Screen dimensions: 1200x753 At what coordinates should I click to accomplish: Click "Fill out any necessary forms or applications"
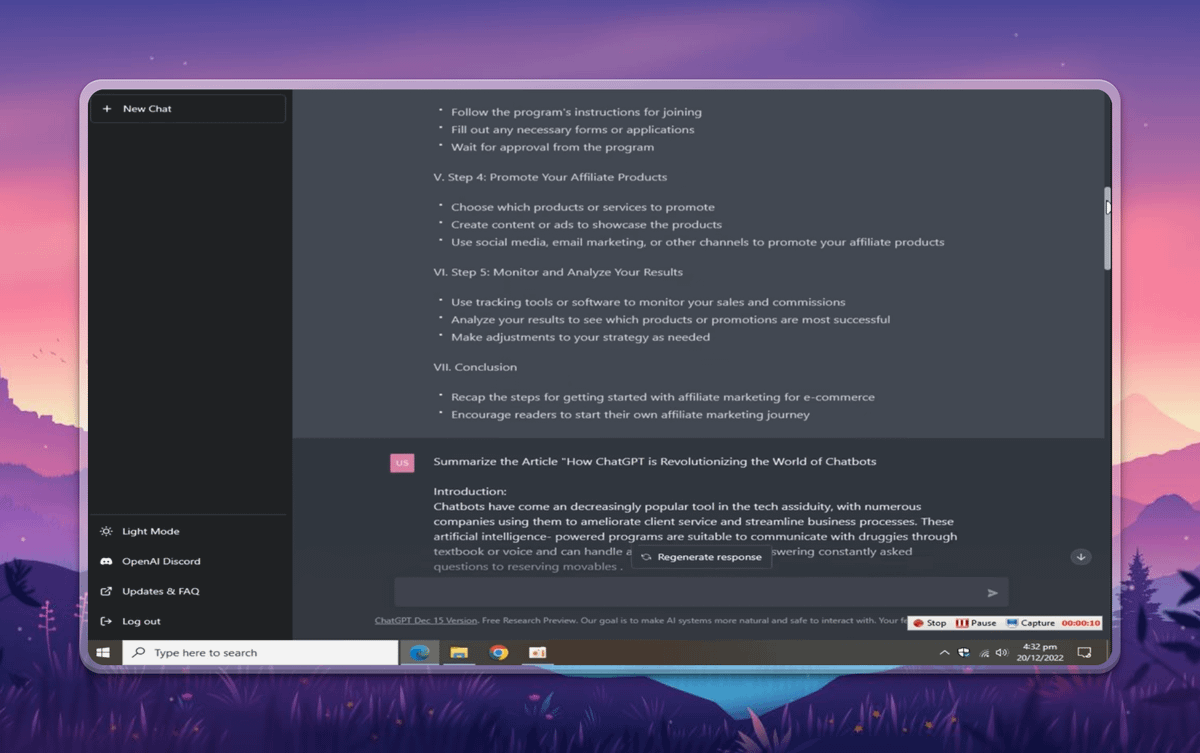coord(572,129)
